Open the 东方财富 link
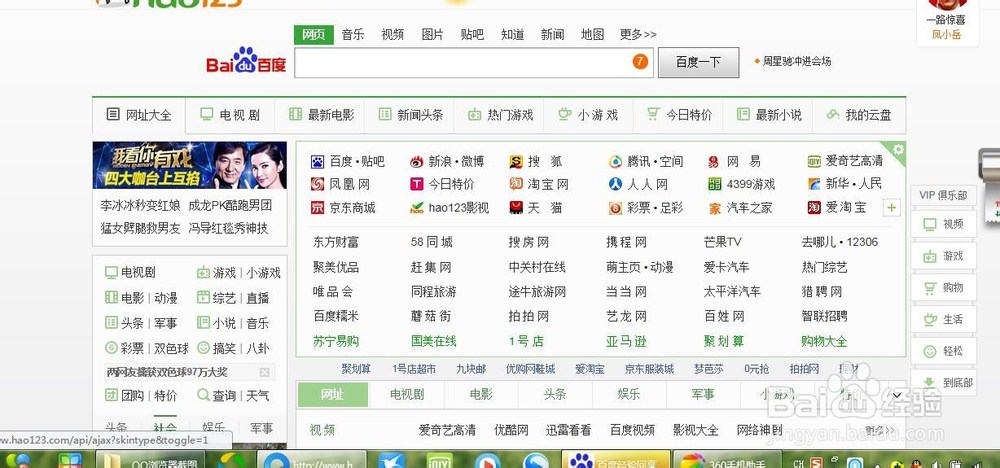The height and width of the screenshot is (468, 1000). pos(335,242)
